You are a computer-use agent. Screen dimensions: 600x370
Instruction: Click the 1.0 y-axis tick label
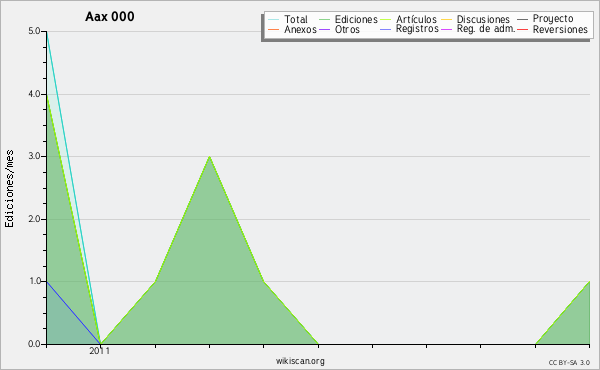pyautogui.click(x=34, y=282)
